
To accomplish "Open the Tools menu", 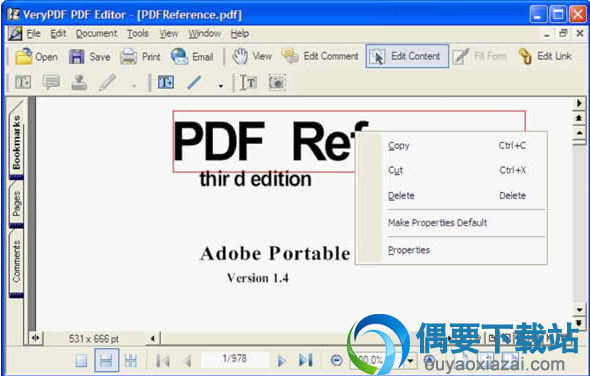I will point(138,34).
